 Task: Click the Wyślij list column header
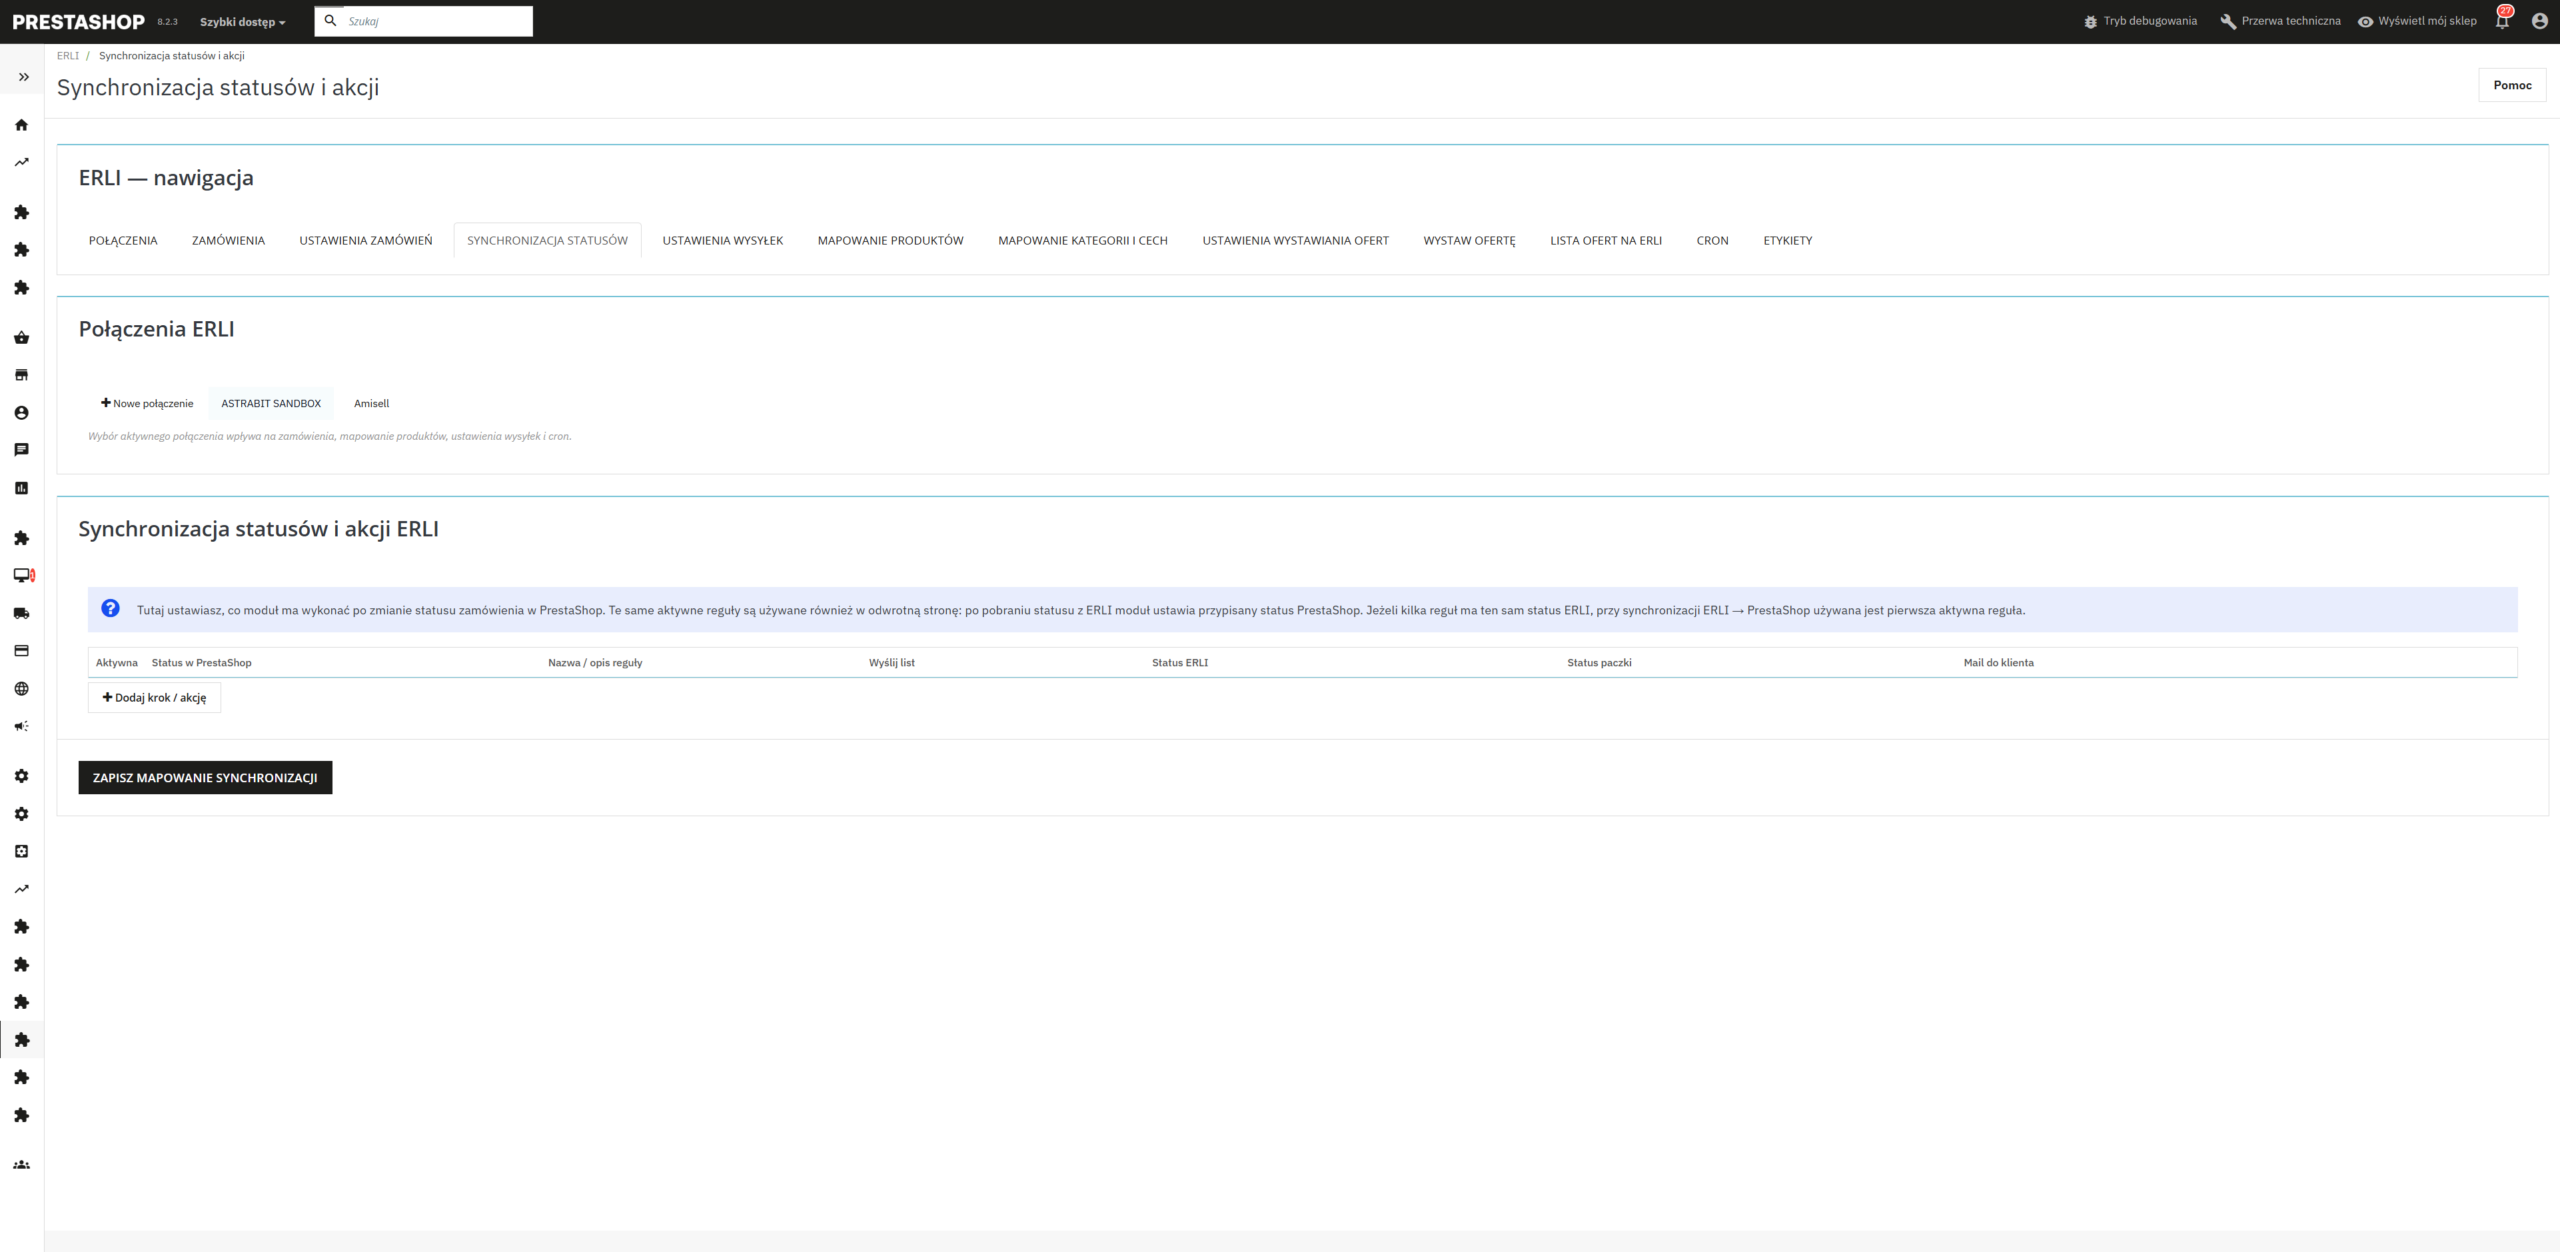892,662
